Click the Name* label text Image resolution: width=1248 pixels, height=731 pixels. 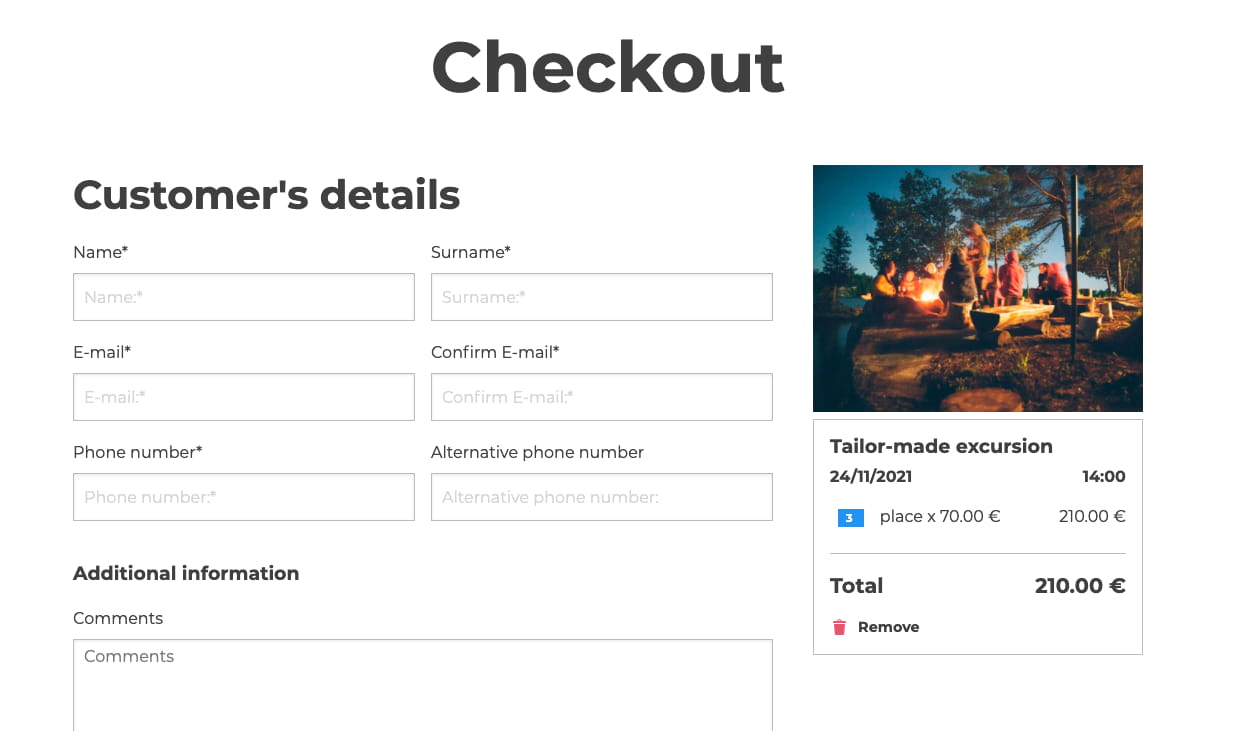101,252
